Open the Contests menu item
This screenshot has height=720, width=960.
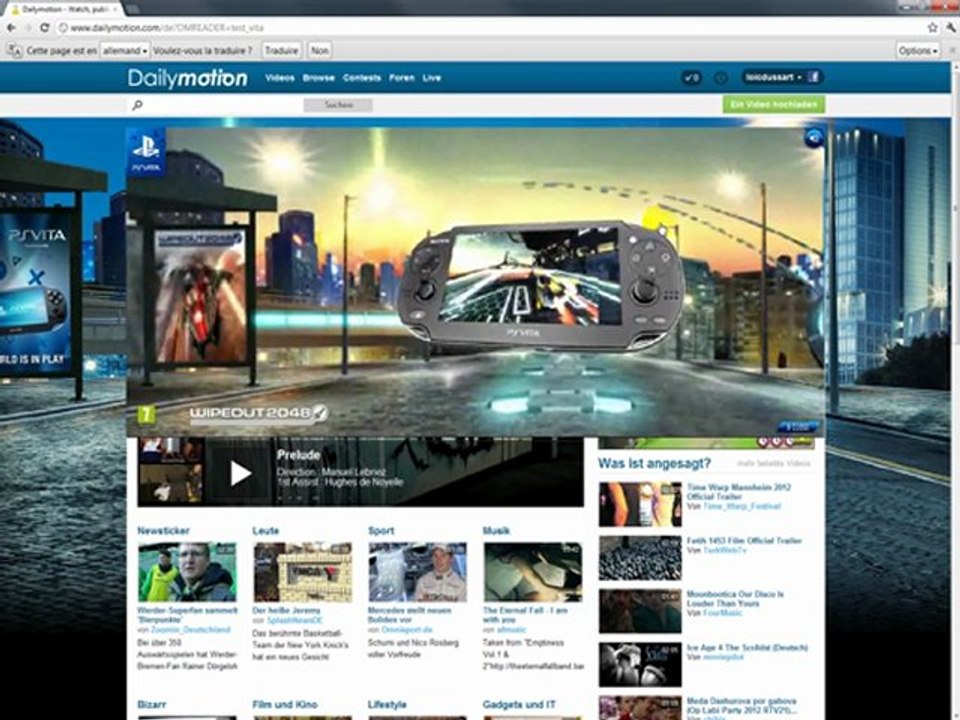pyautogui.click(x=362, y=78)
